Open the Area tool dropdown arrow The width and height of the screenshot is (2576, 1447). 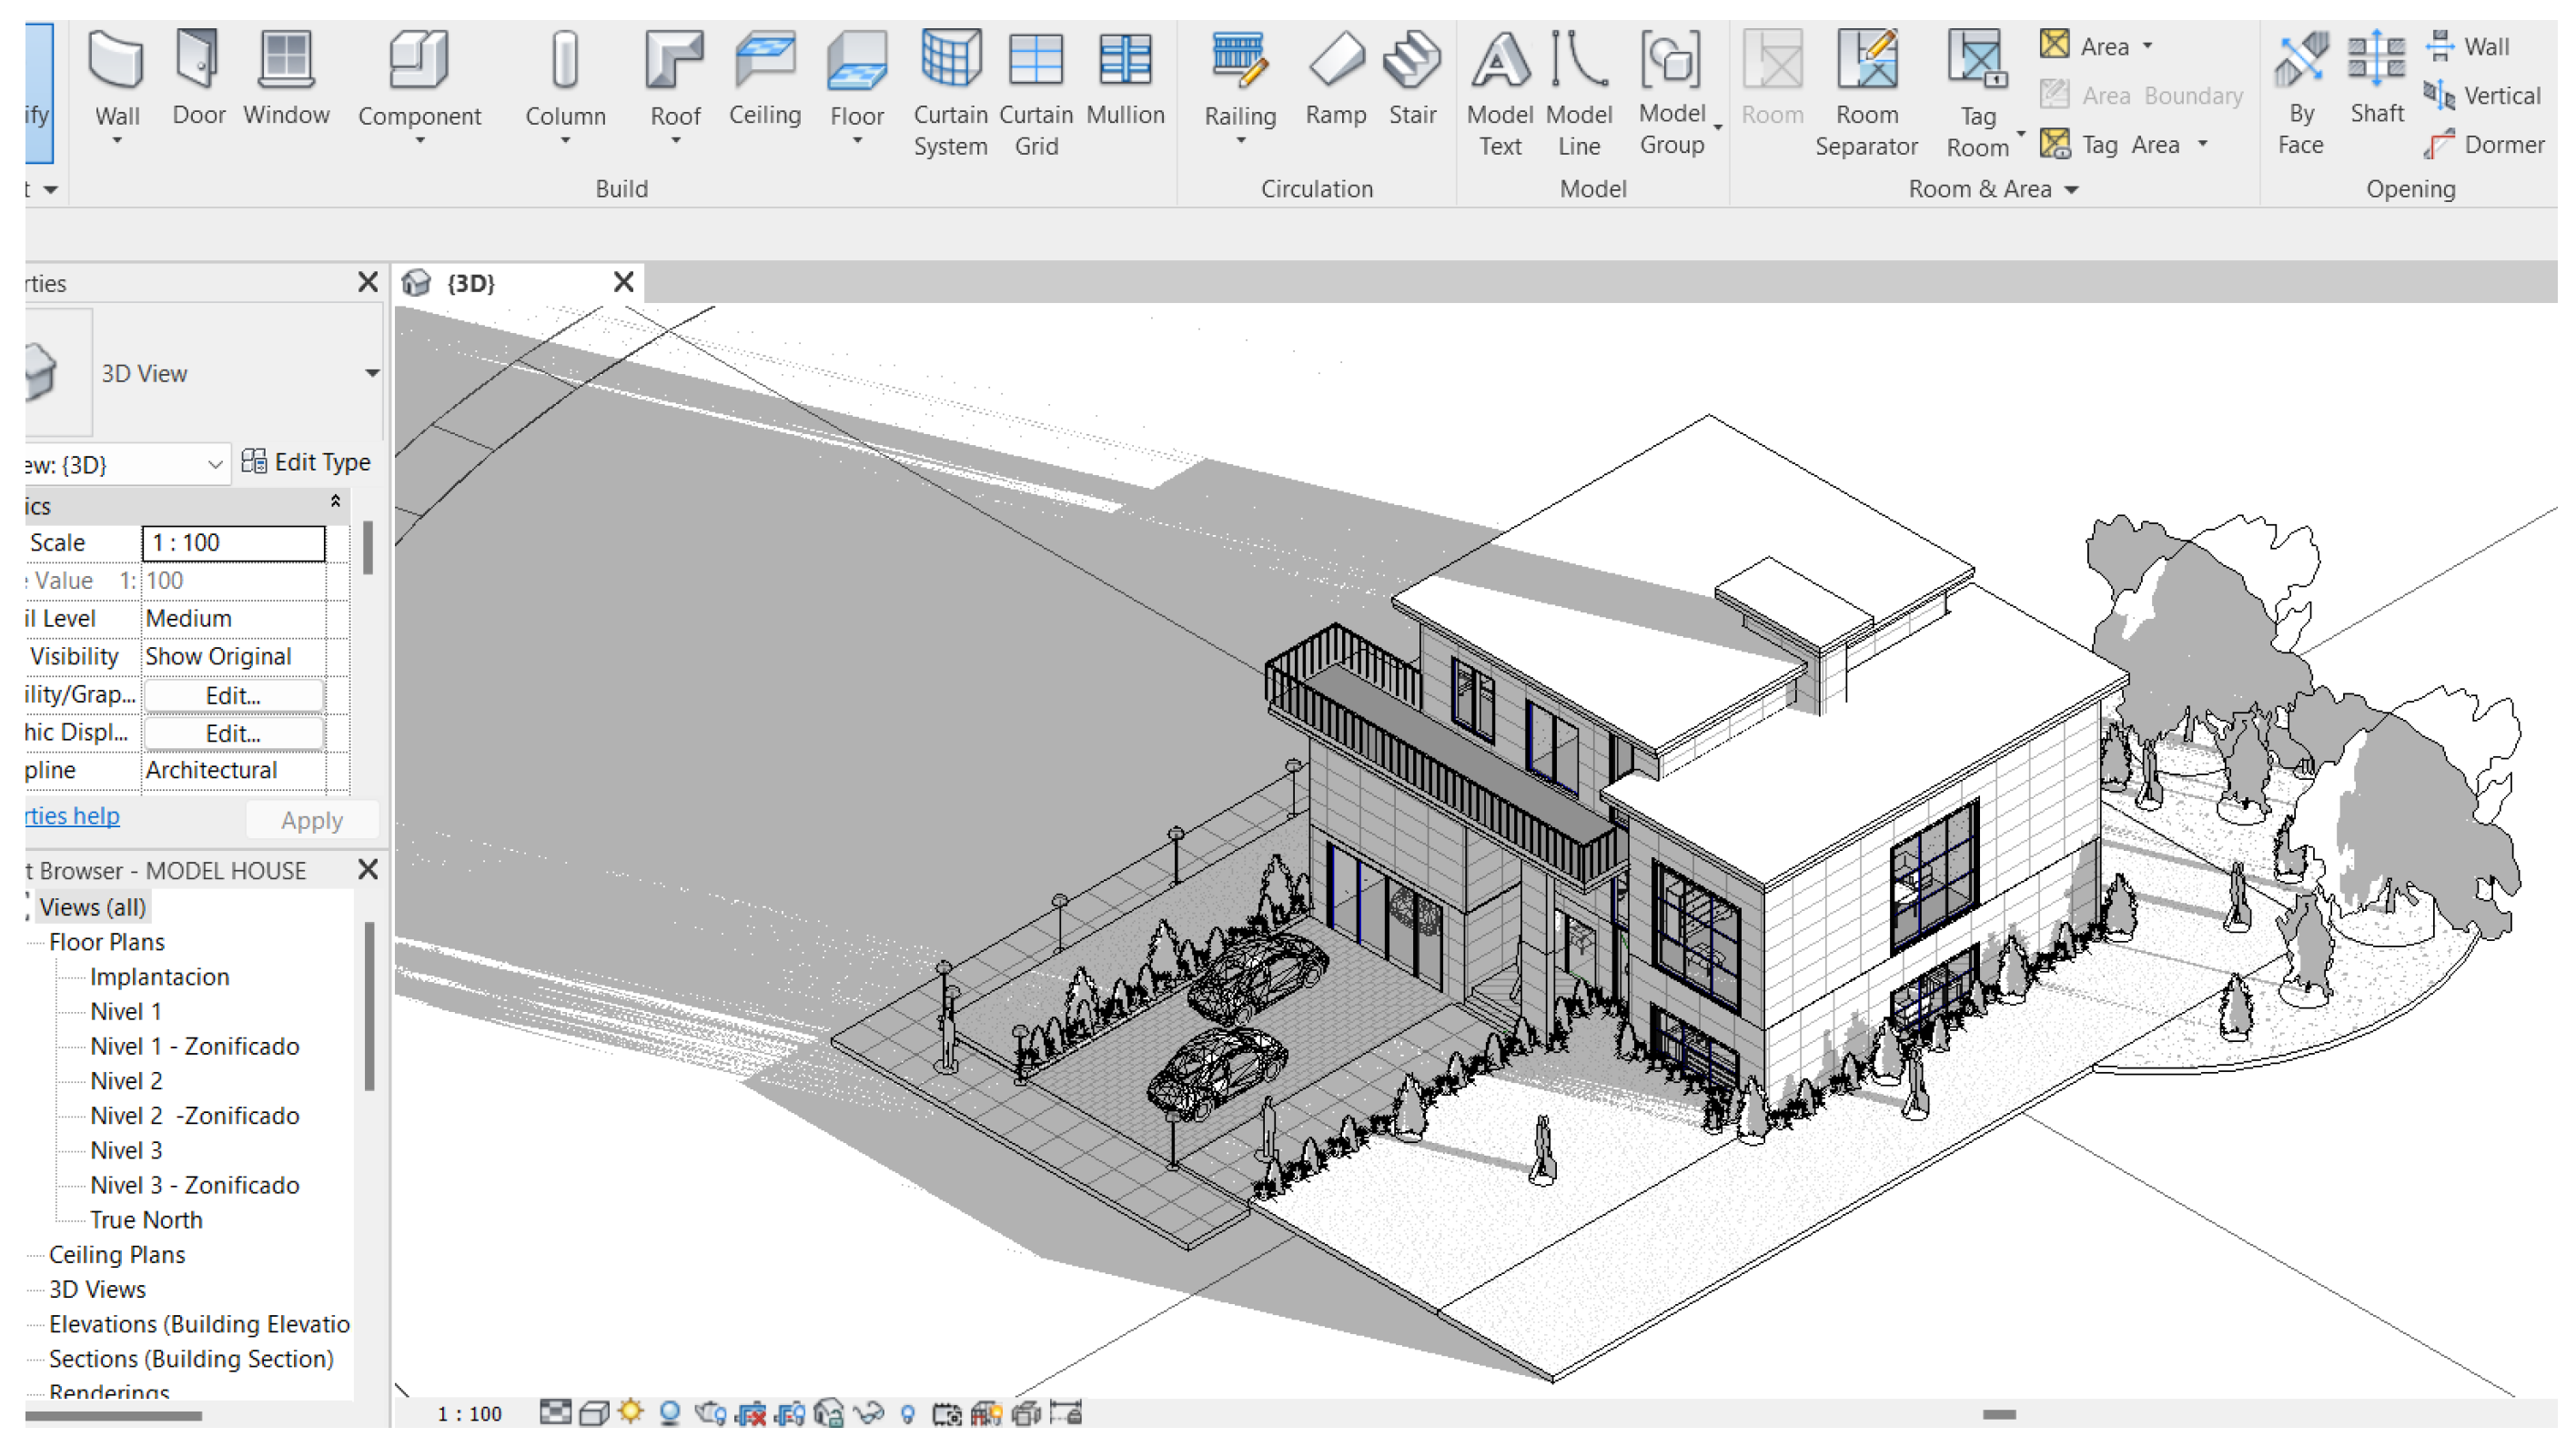2147,46
